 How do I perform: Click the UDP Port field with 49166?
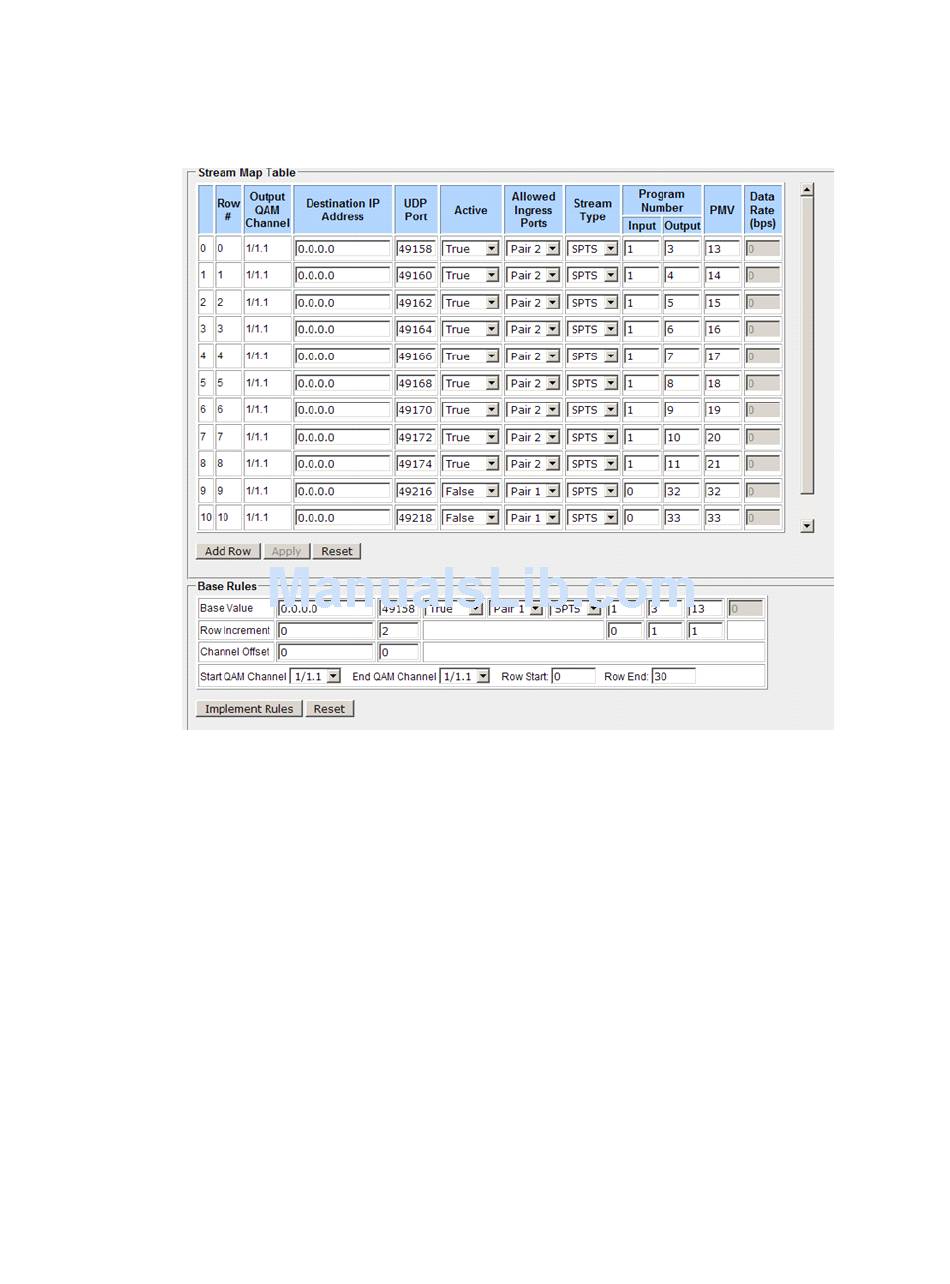click(x=416, y=356)
